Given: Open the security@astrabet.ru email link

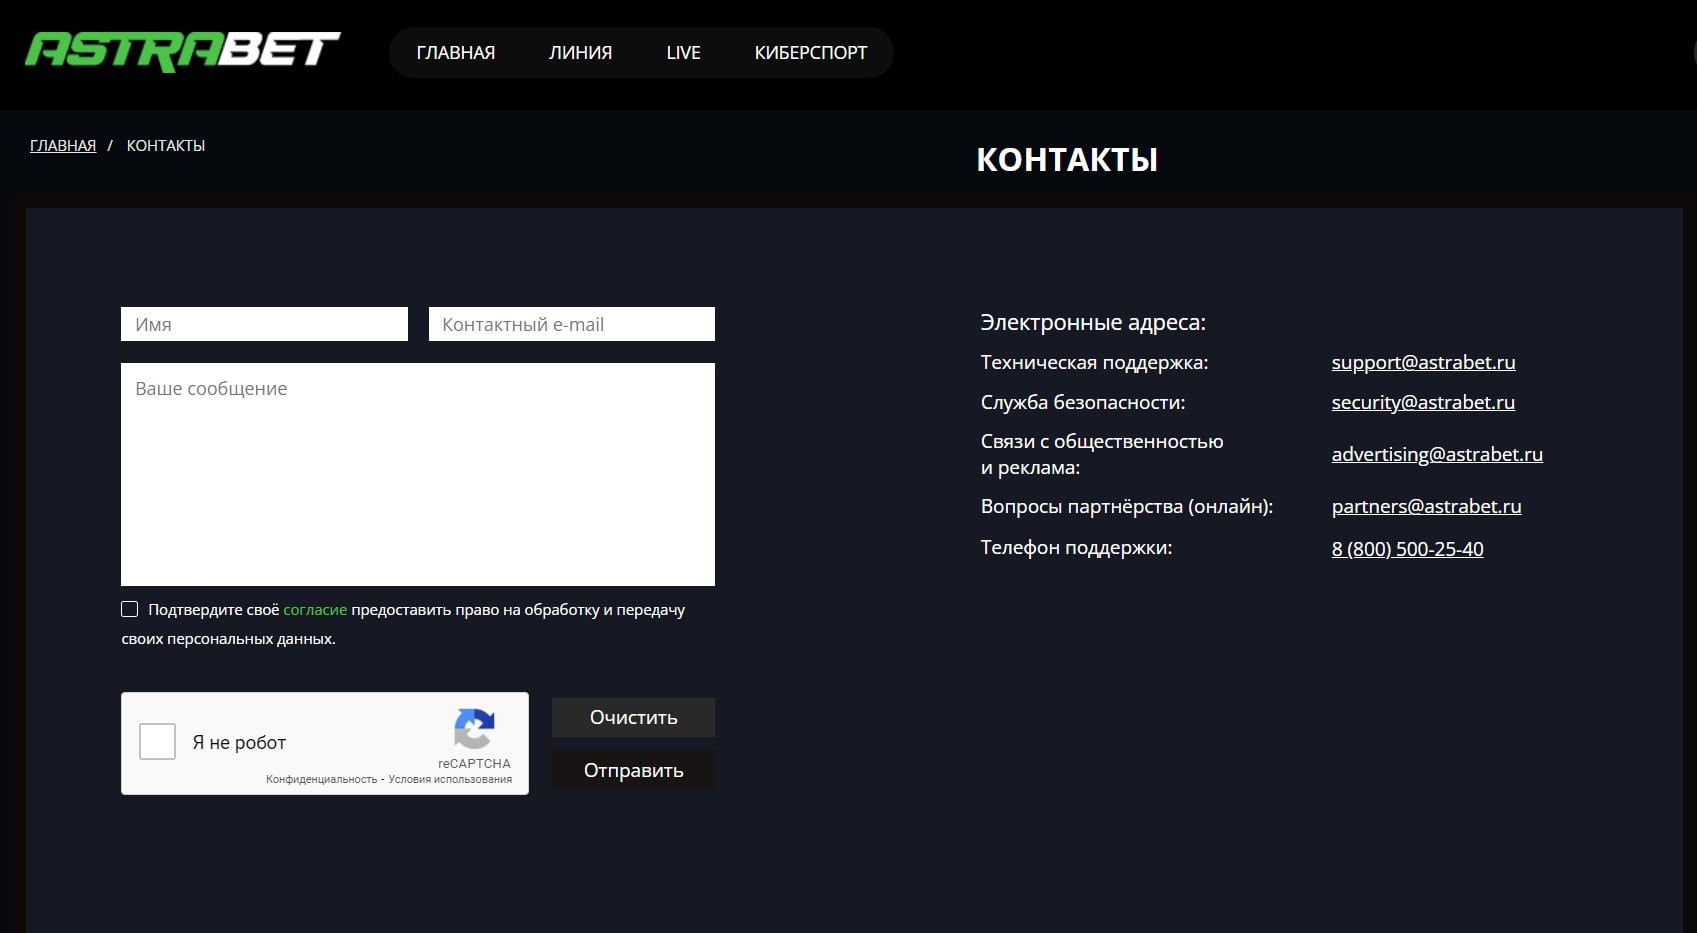Looking at the screenshot, I should (x=1422, y=403).
